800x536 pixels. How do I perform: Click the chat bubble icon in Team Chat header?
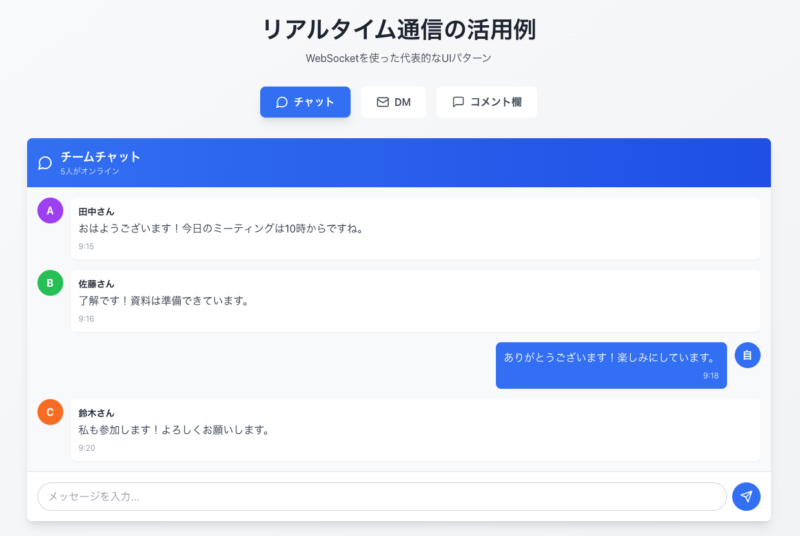click(x=45, y=163)
